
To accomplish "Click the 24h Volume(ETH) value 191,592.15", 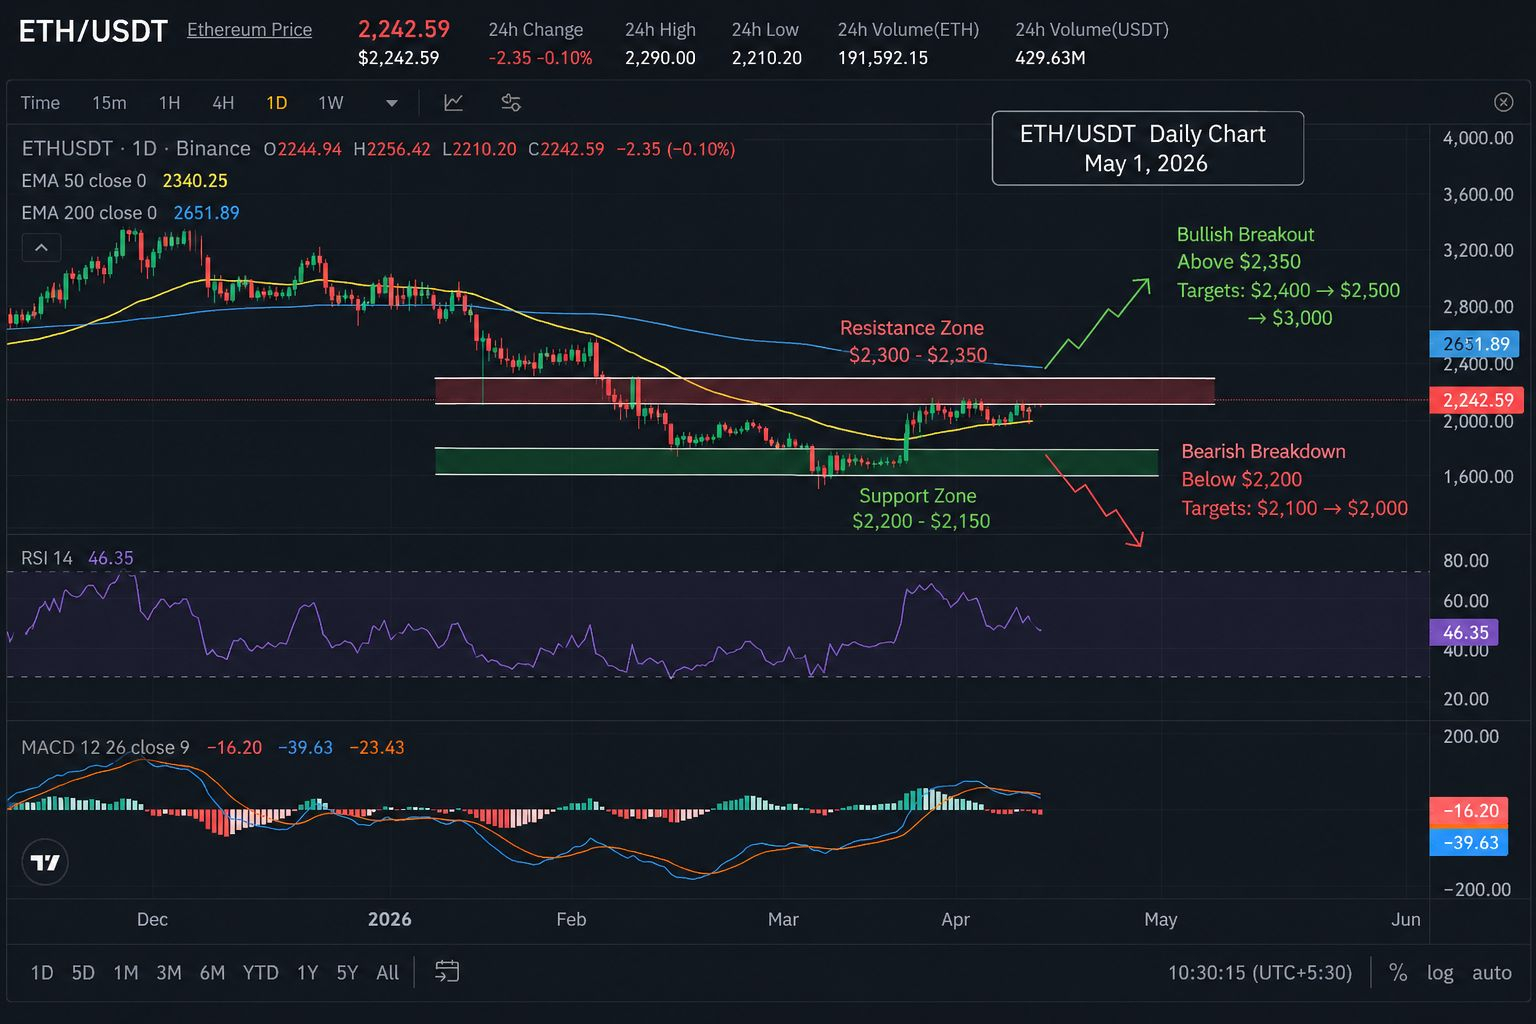I will tap(883, 58).
